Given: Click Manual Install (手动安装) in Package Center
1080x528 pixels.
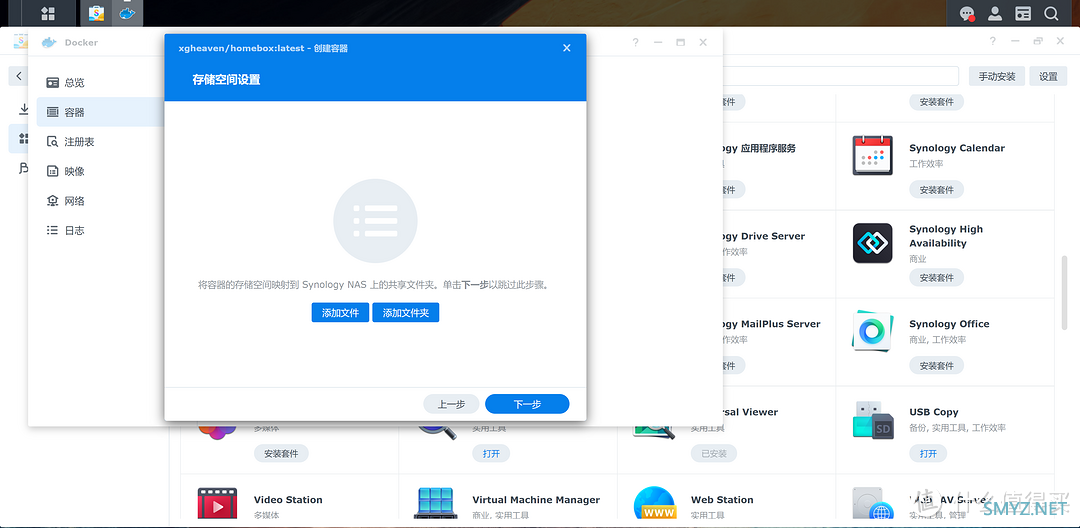Looking at the screenshot, I should click(x=997, y=76).
